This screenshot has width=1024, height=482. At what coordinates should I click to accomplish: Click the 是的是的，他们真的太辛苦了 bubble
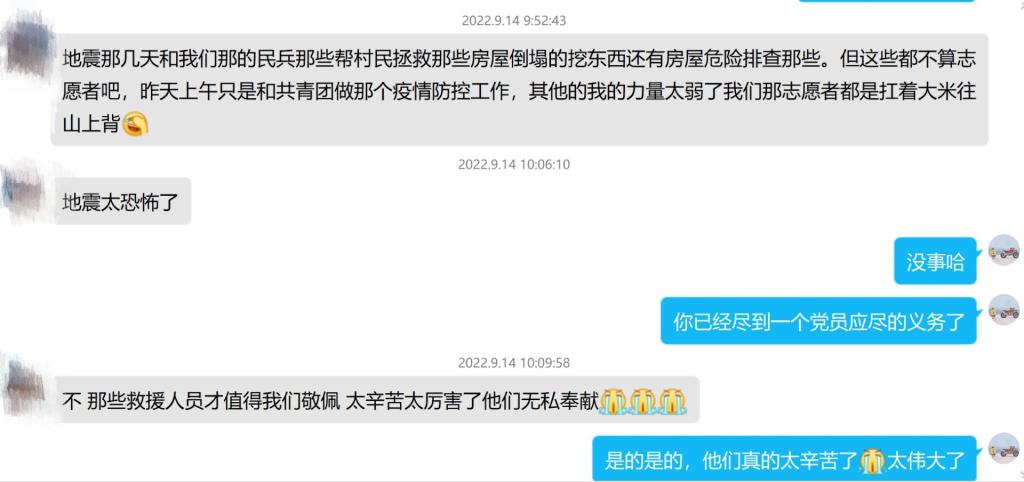[x=784, y=460]
